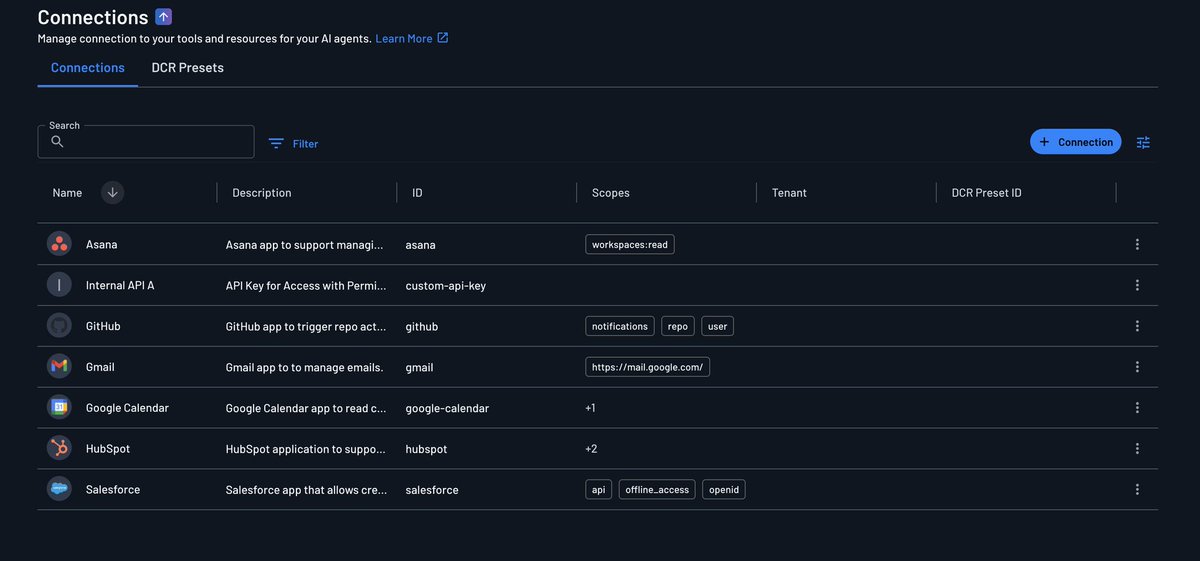Open the Filter options

(x=293, y=144)
